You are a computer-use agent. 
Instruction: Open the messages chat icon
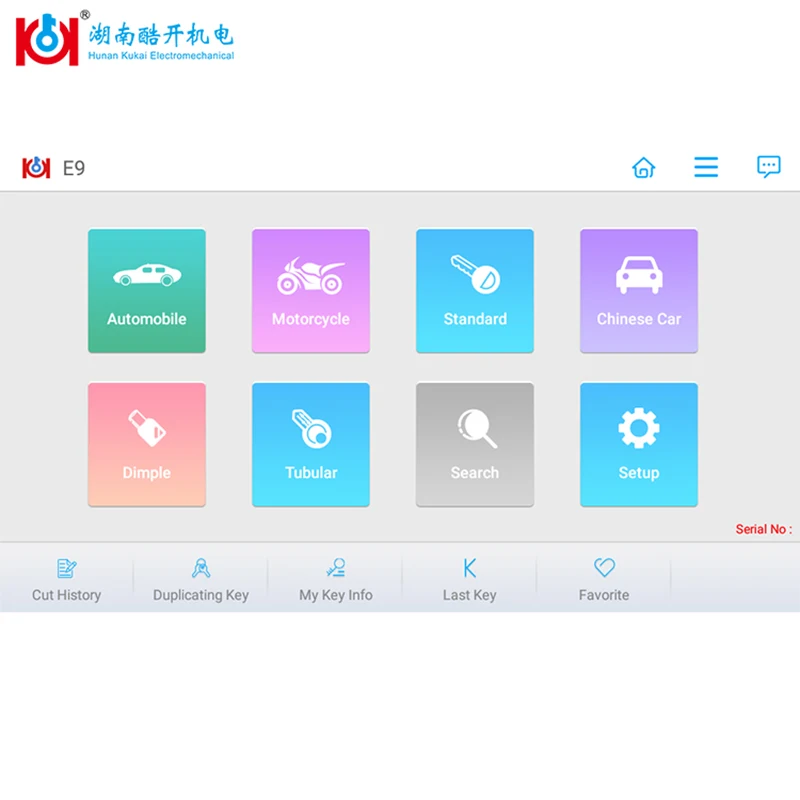(768, 167)
